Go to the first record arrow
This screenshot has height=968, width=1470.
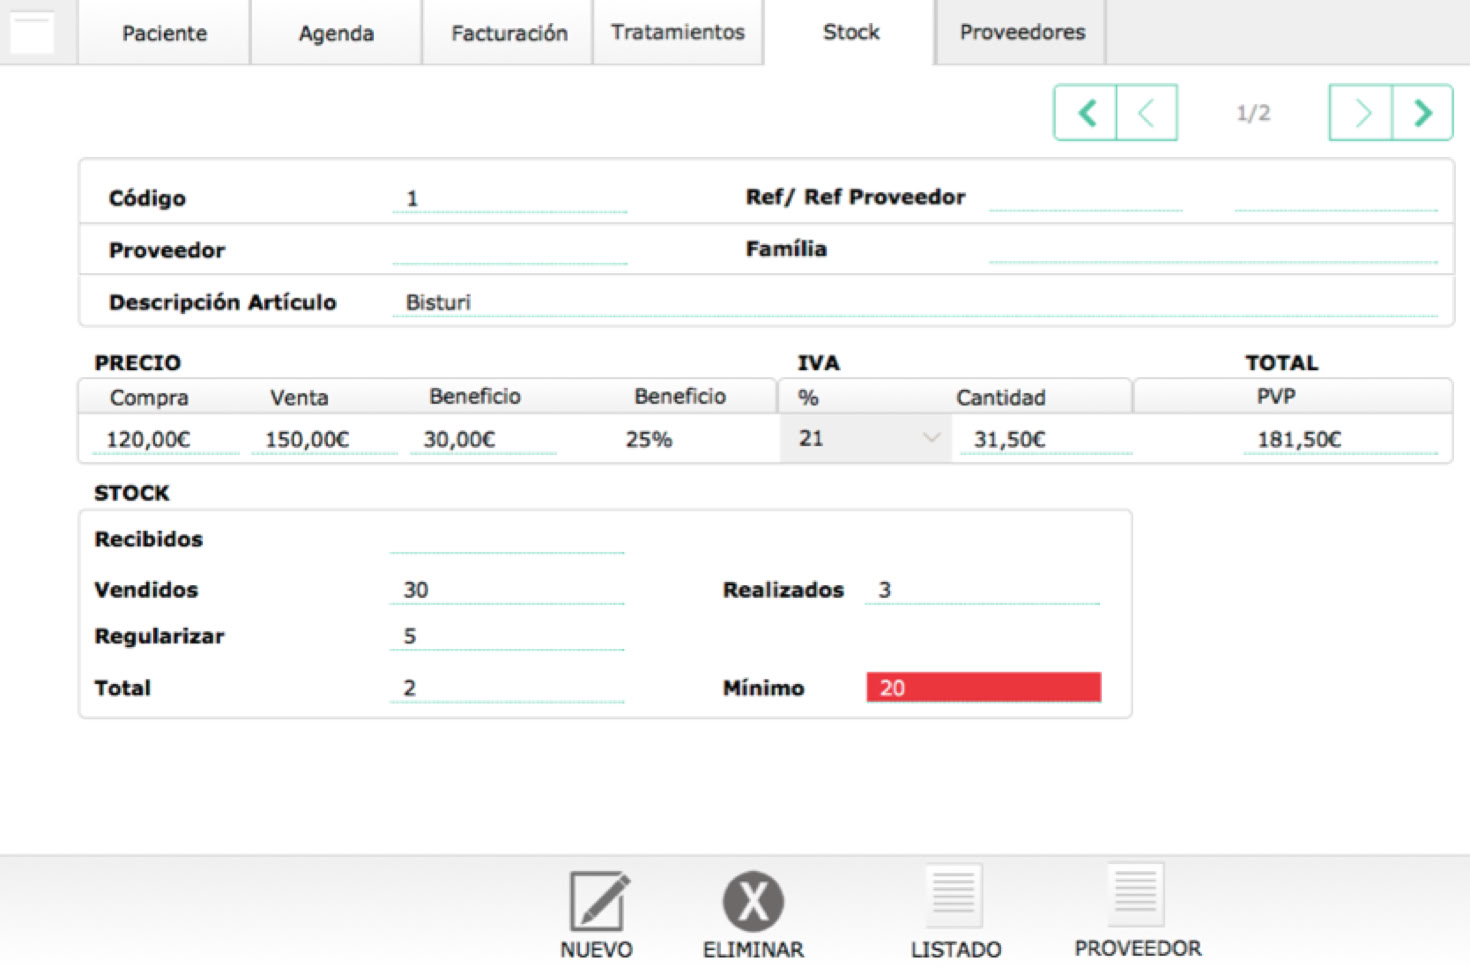click(1086, 113)
